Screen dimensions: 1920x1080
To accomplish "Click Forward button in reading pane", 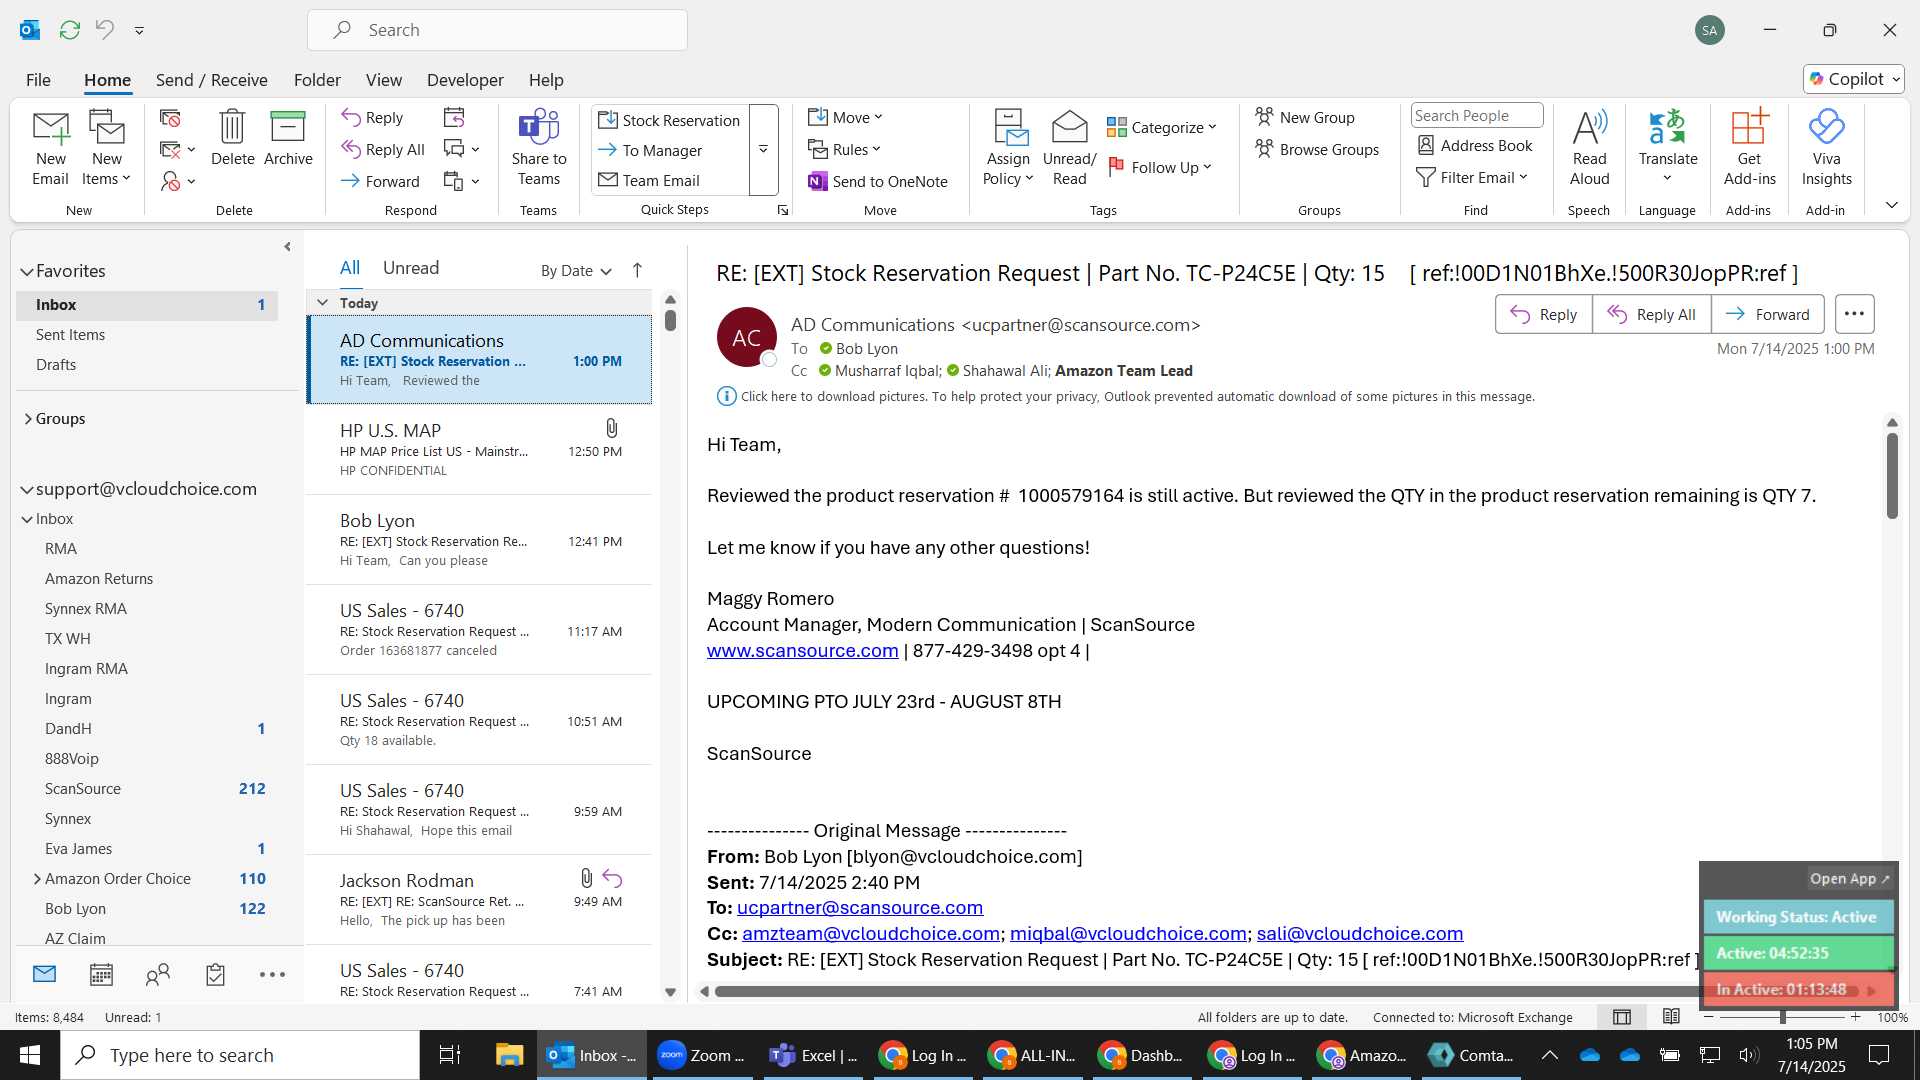I will (1767, 314).
